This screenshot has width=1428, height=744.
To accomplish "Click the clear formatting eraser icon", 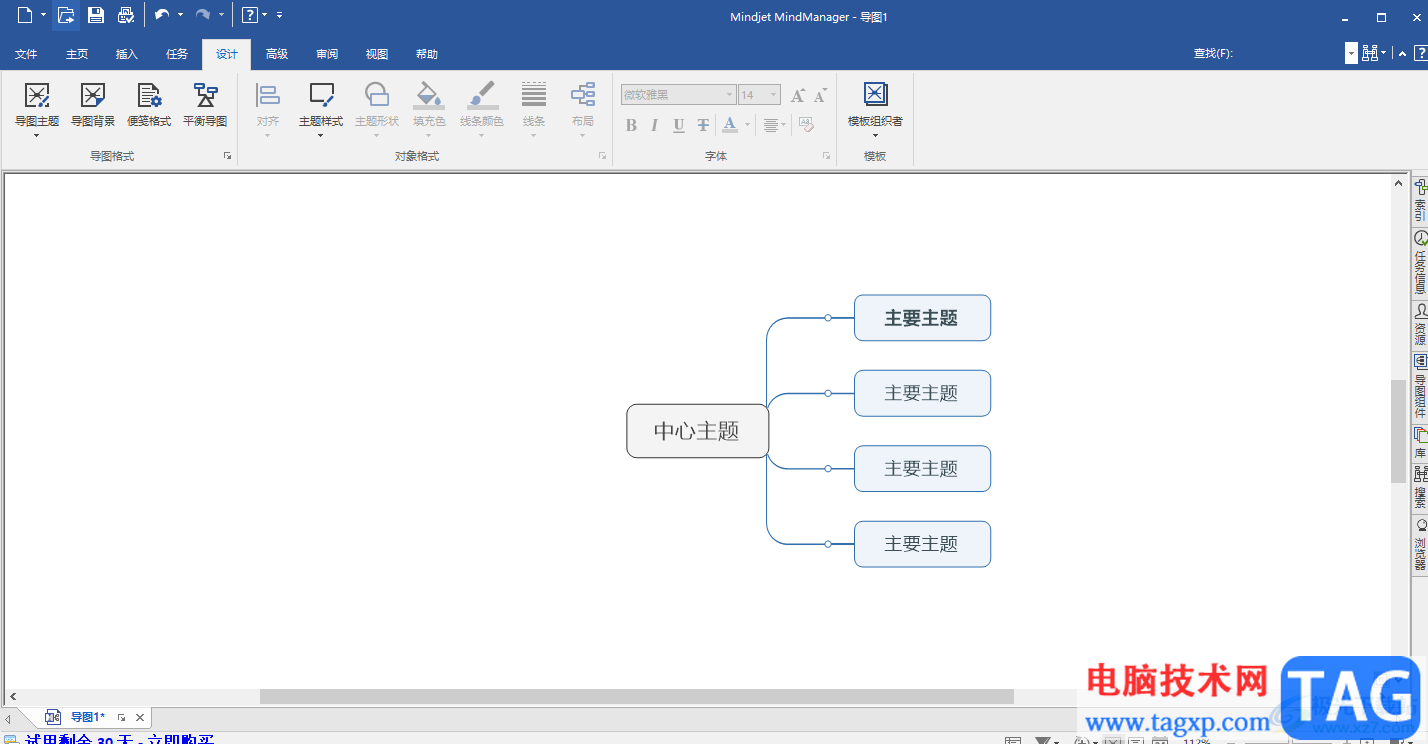I will 806,125.
